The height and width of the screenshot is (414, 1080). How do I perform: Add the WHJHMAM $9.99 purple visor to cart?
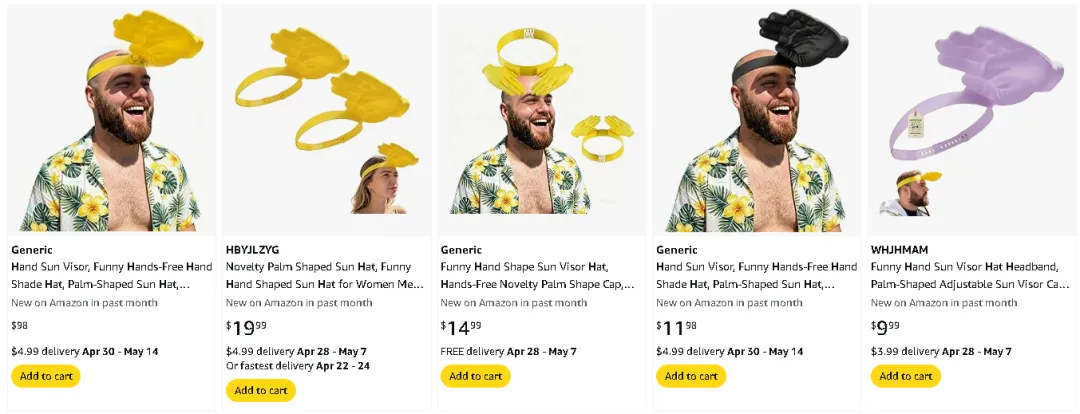tap(905, 376)
